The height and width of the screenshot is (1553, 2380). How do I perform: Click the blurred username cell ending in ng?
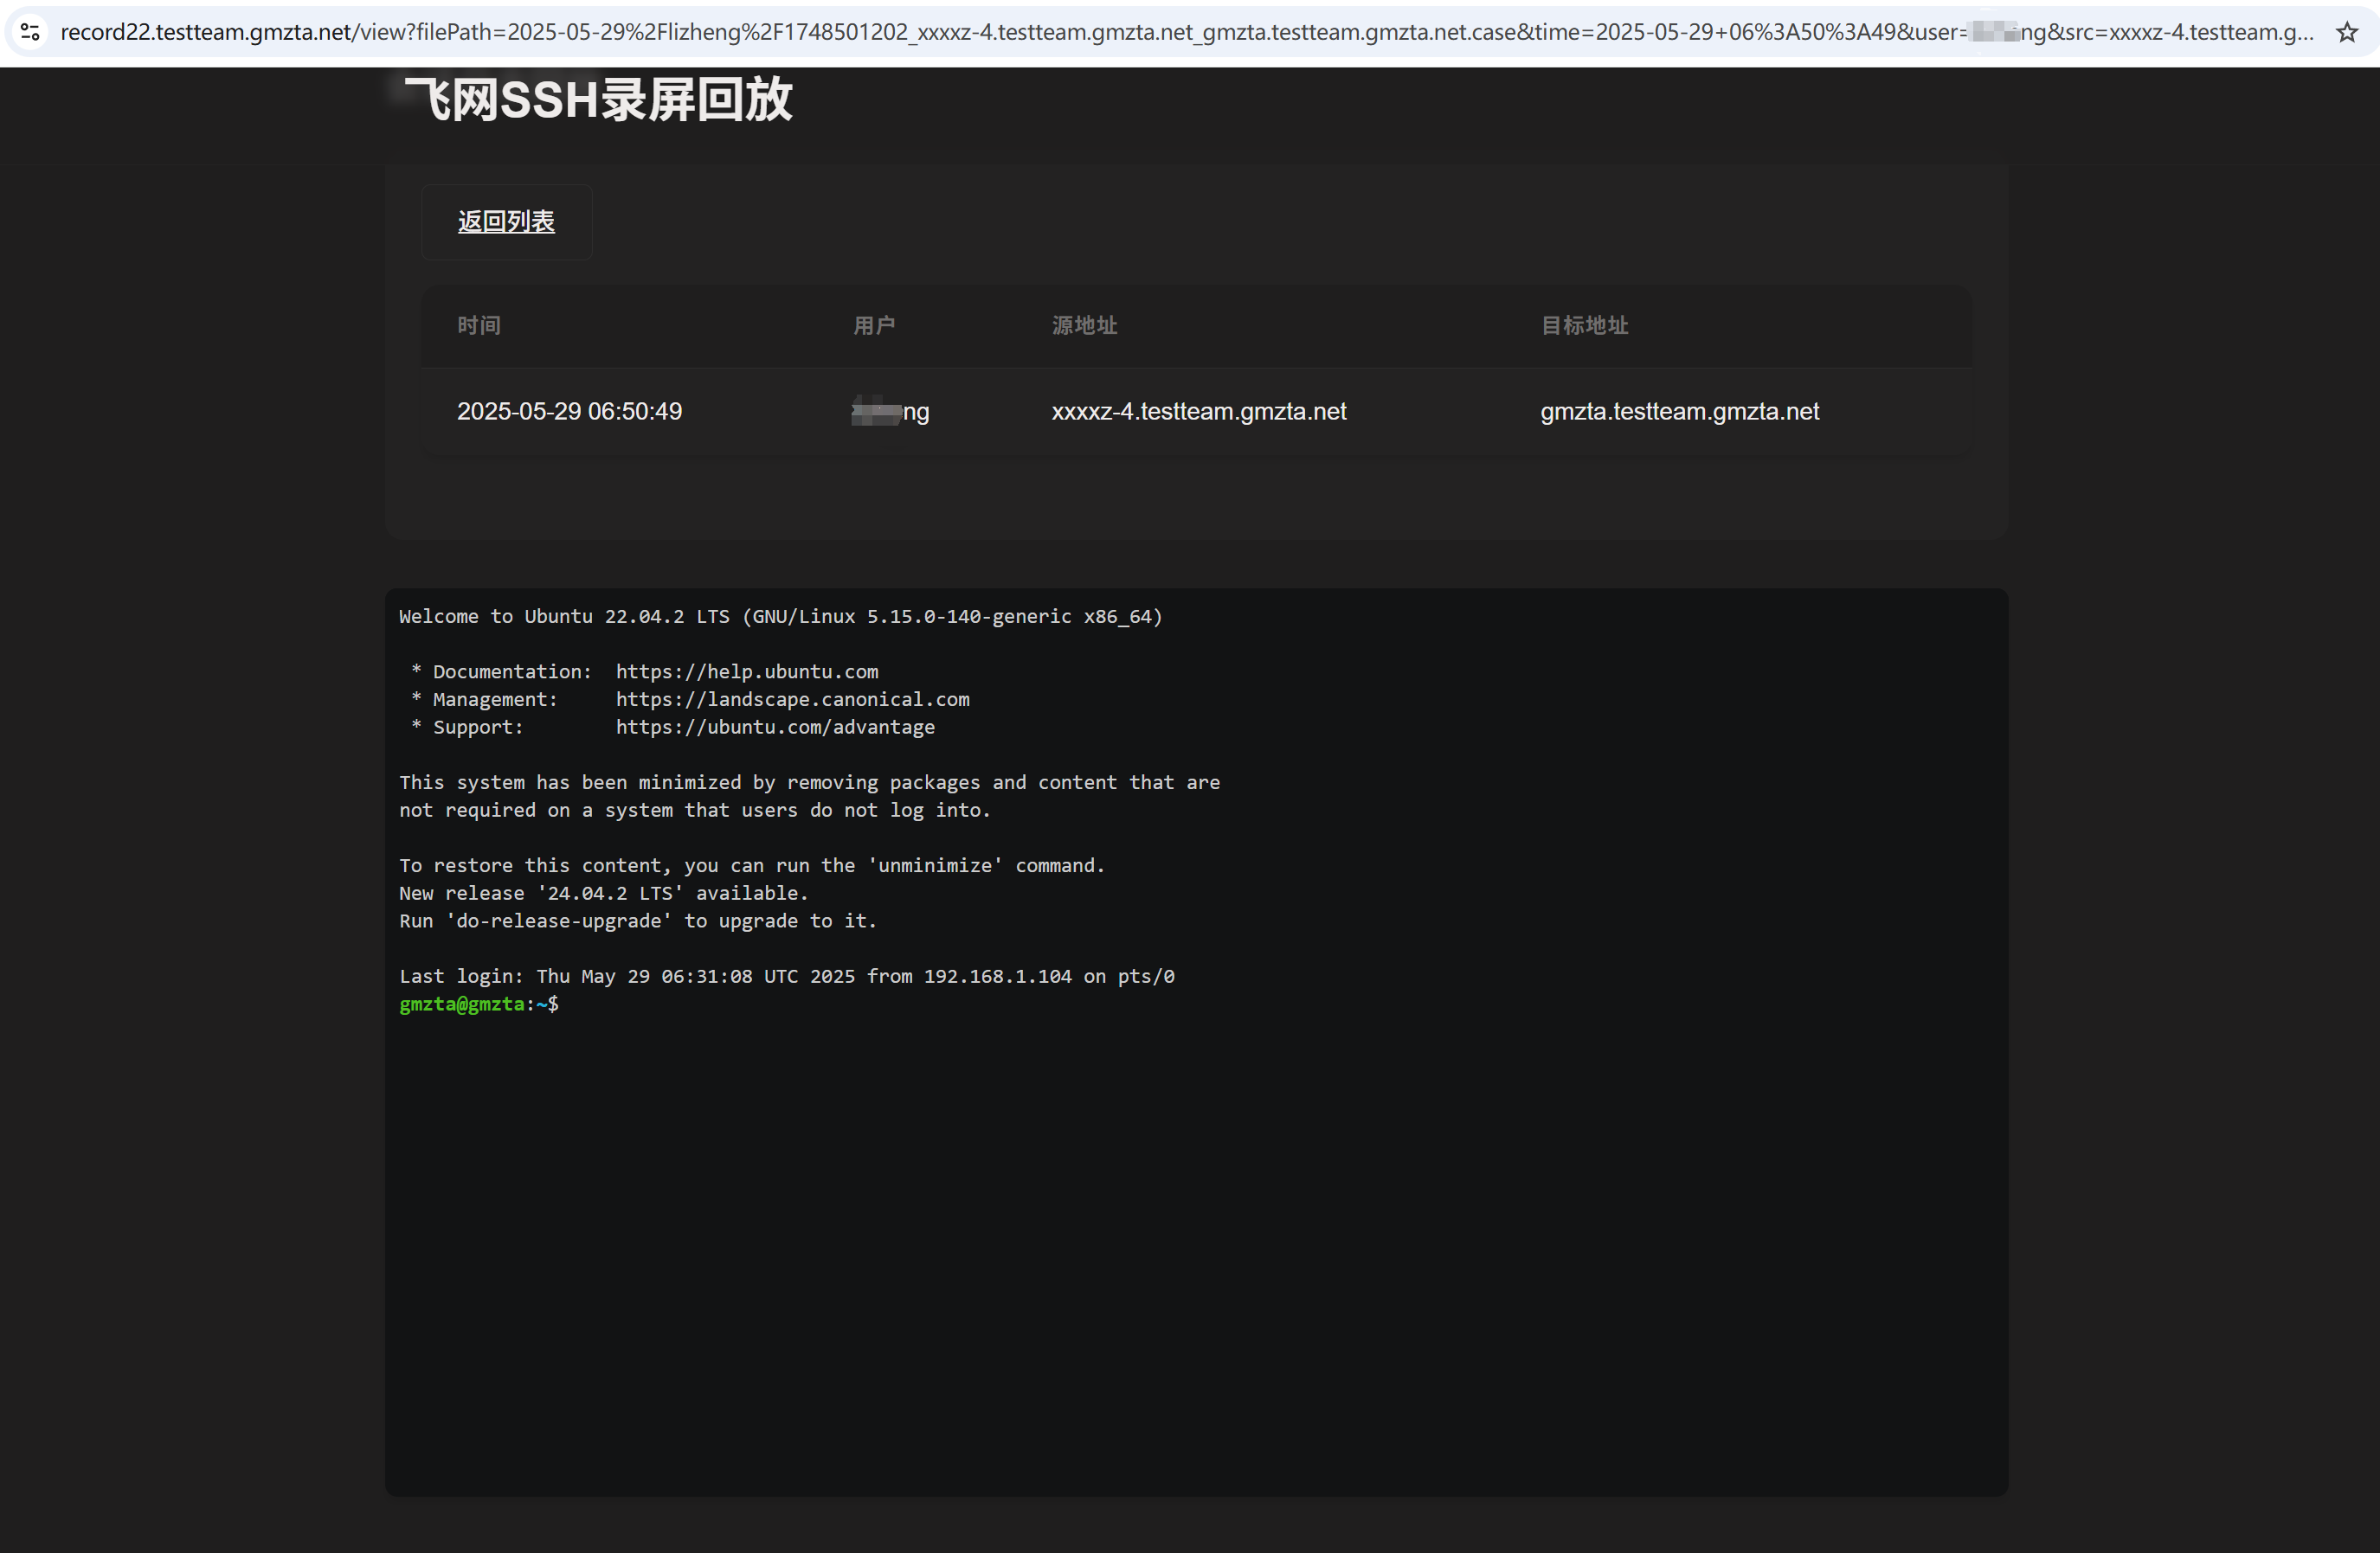pyautogui.click(x=890, y=411)
